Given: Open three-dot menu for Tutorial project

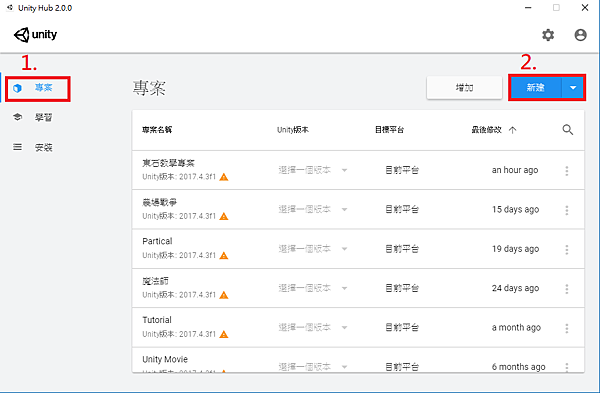Looking at the screenshot, I should pyautogui.click(x=567, y=328).
